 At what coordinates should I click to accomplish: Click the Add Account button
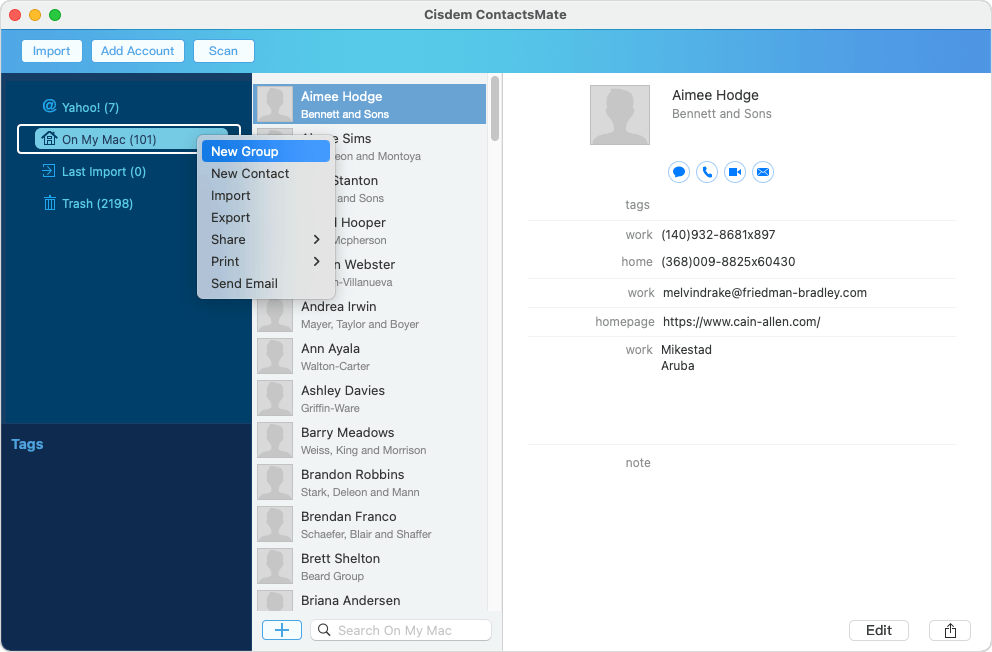click(137, 51)
